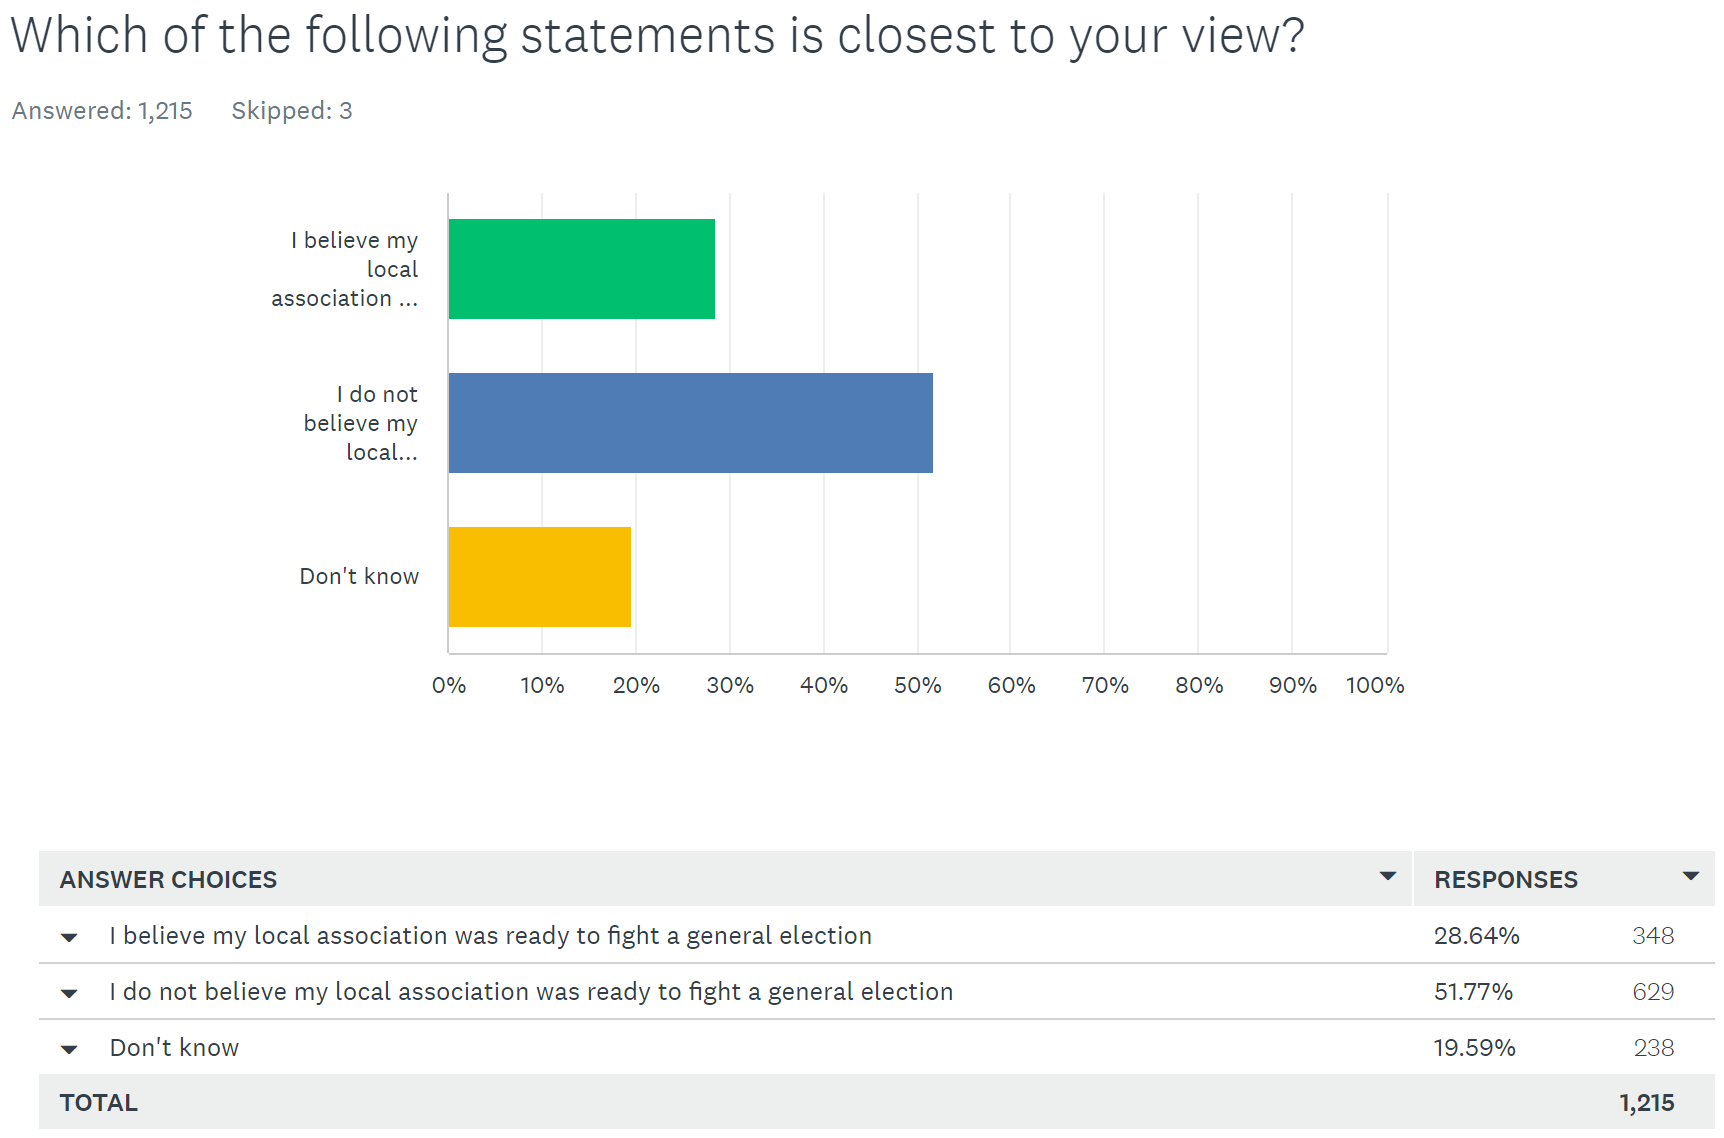Click the Don't know chart axis label
This screenshot has height=1138, width=1724.
point(359,576)
